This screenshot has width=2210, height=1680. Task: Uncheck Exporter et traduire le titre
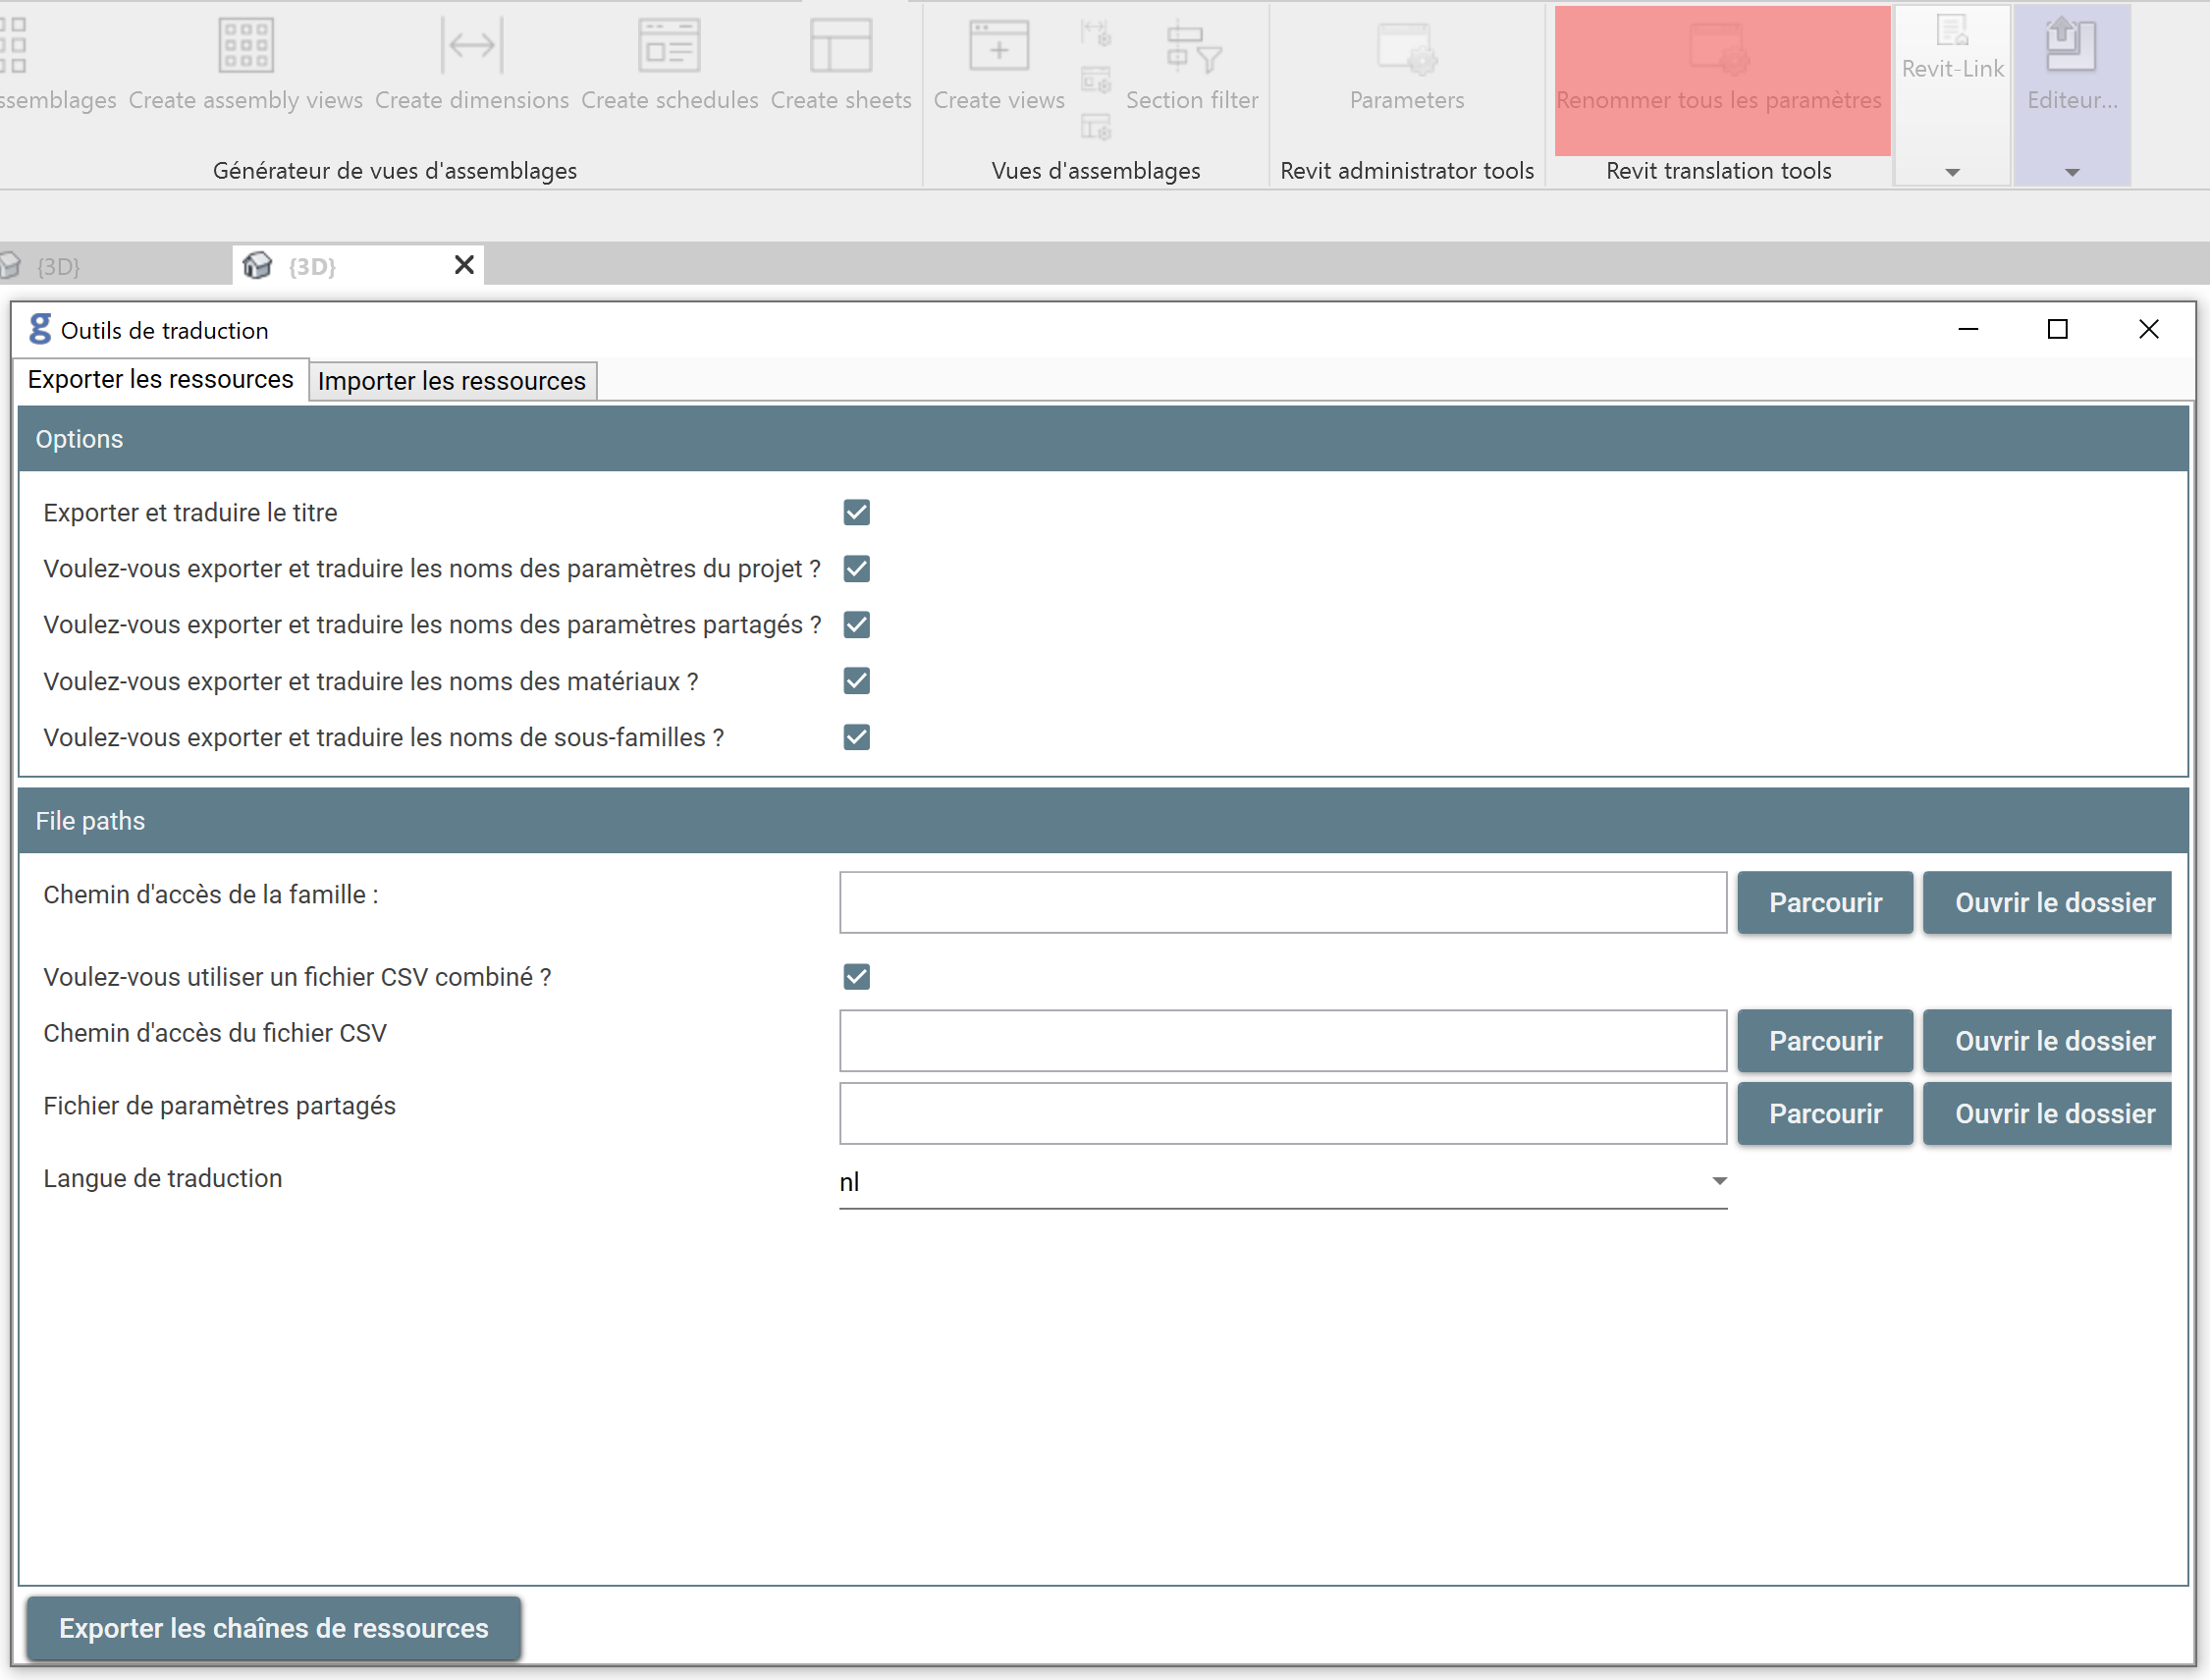click(x=856, y=513)
